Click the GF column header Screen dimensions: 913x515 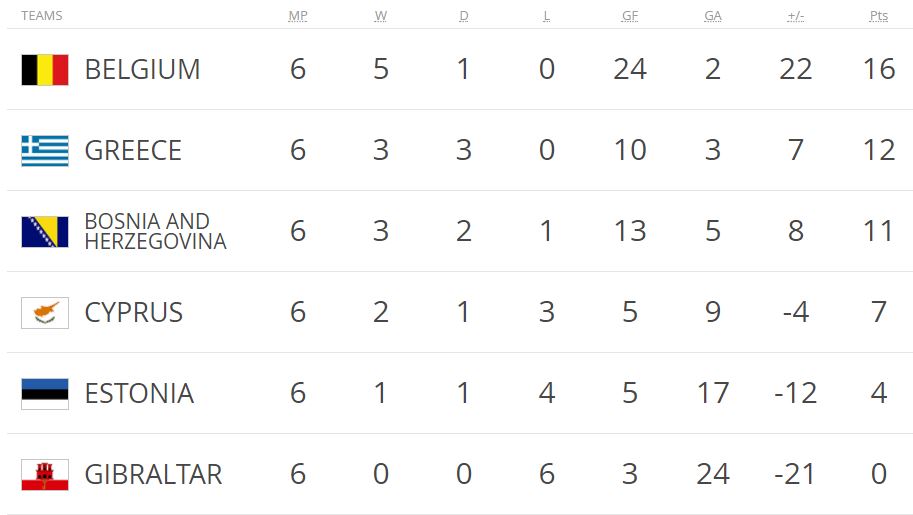[x=630, y=16]
